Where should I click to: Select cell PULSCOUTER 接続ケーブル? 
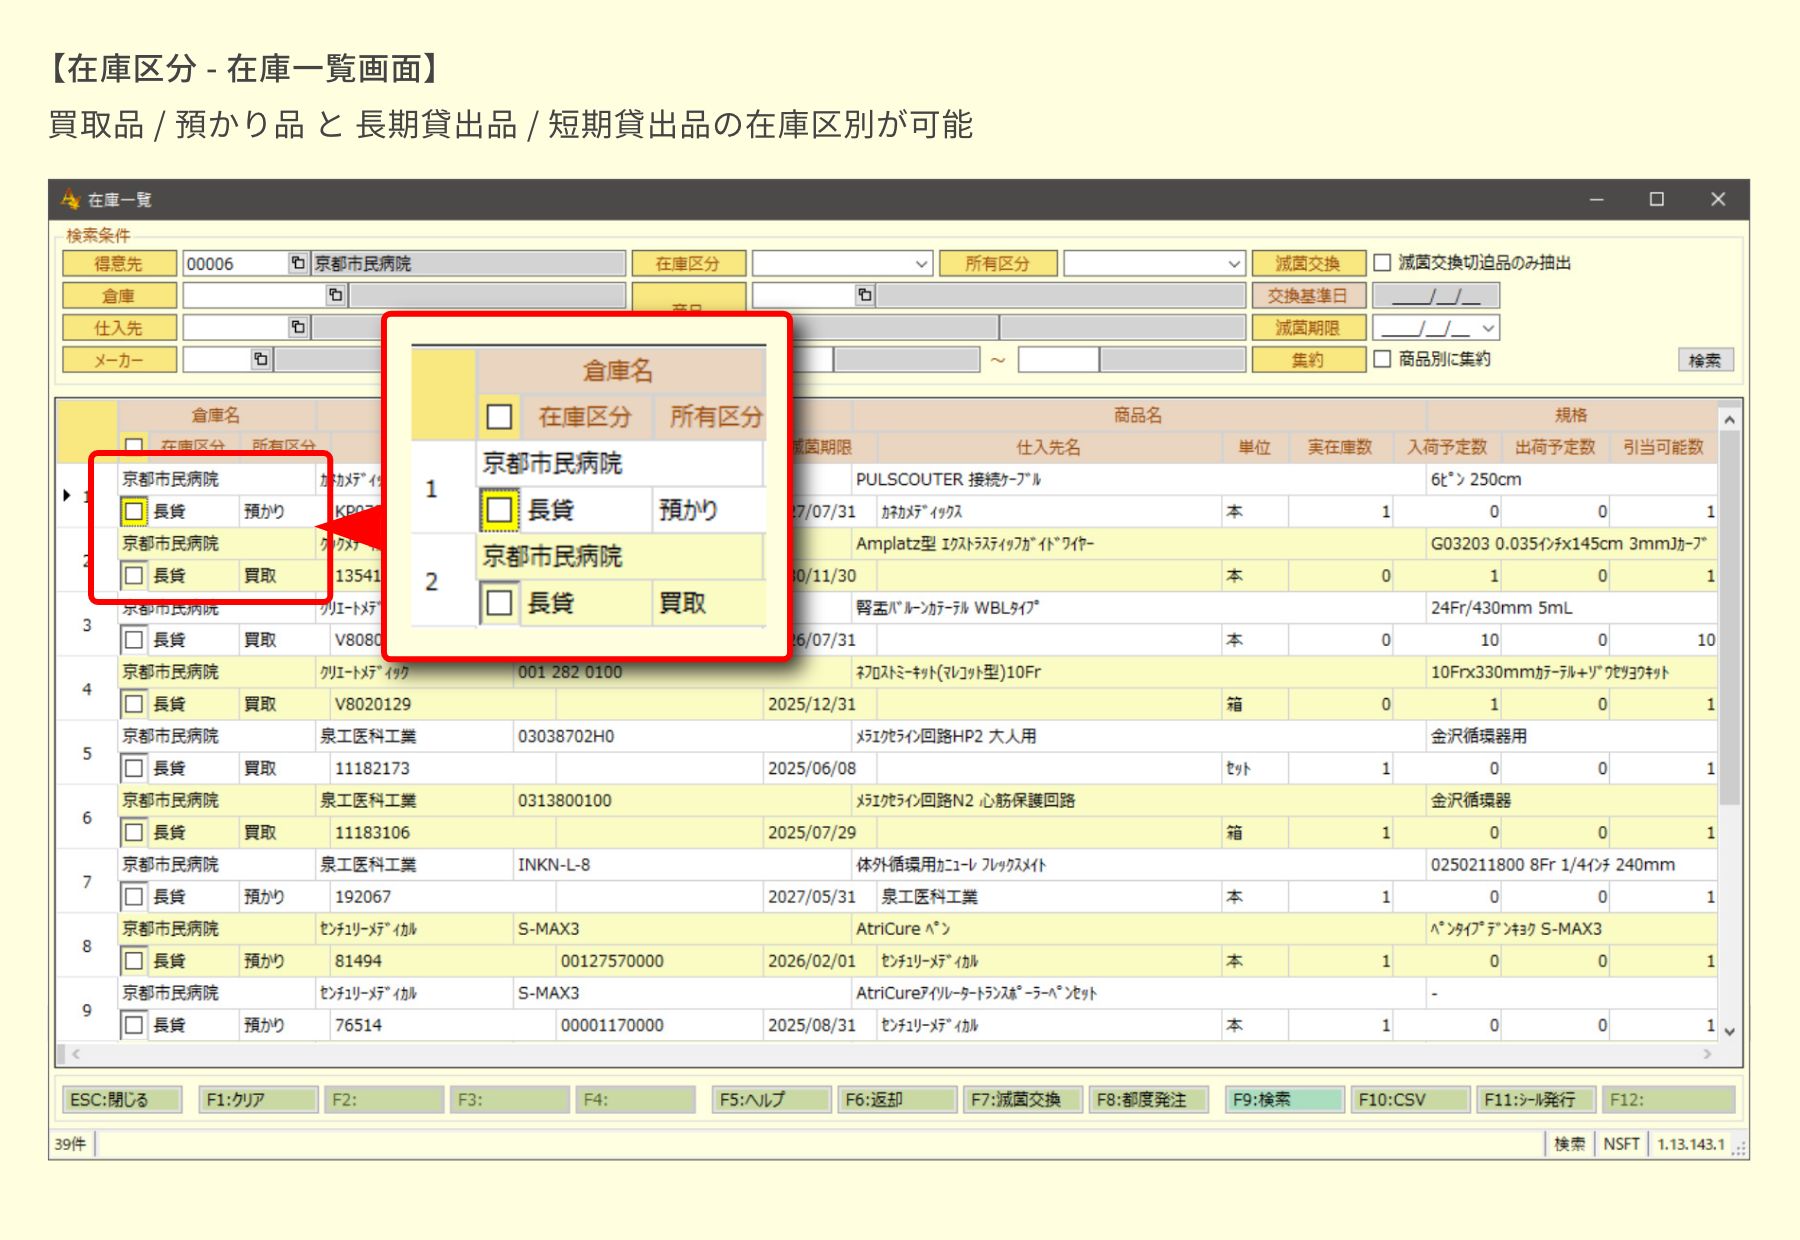[1139, 479]
